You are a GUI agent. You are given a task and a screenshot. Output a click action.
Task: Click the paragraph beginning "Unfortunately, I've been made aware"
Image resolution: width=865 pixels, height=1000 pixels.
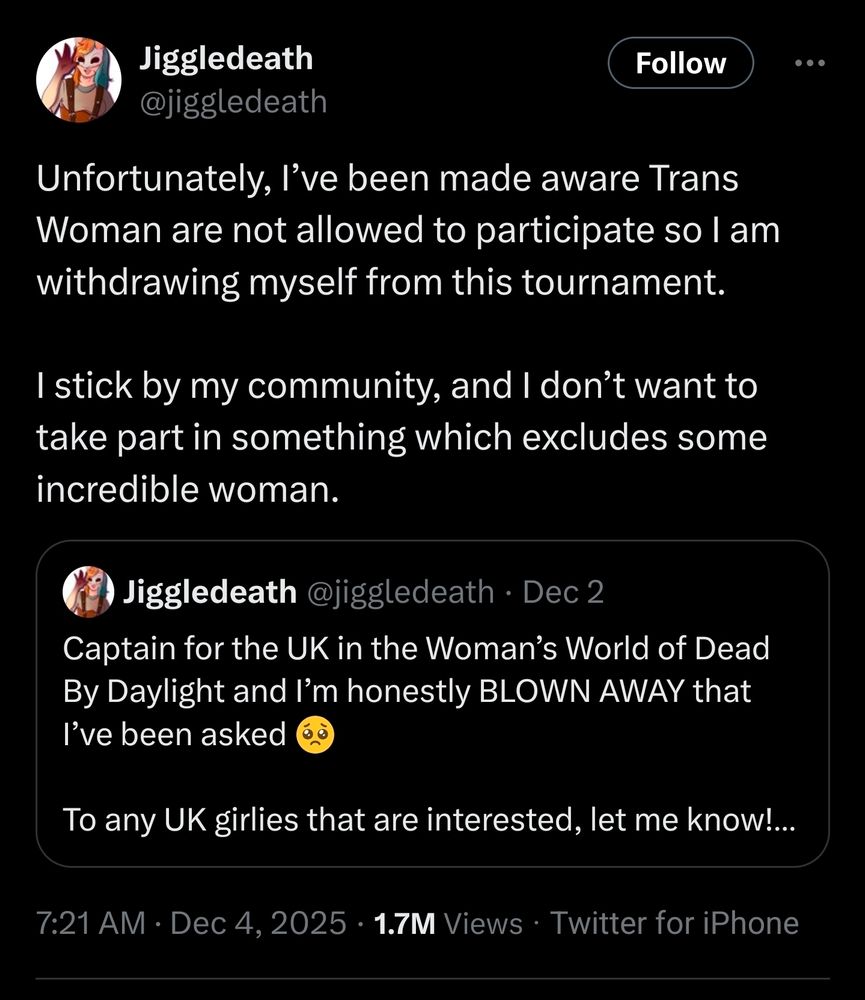[x=406, y=231]
